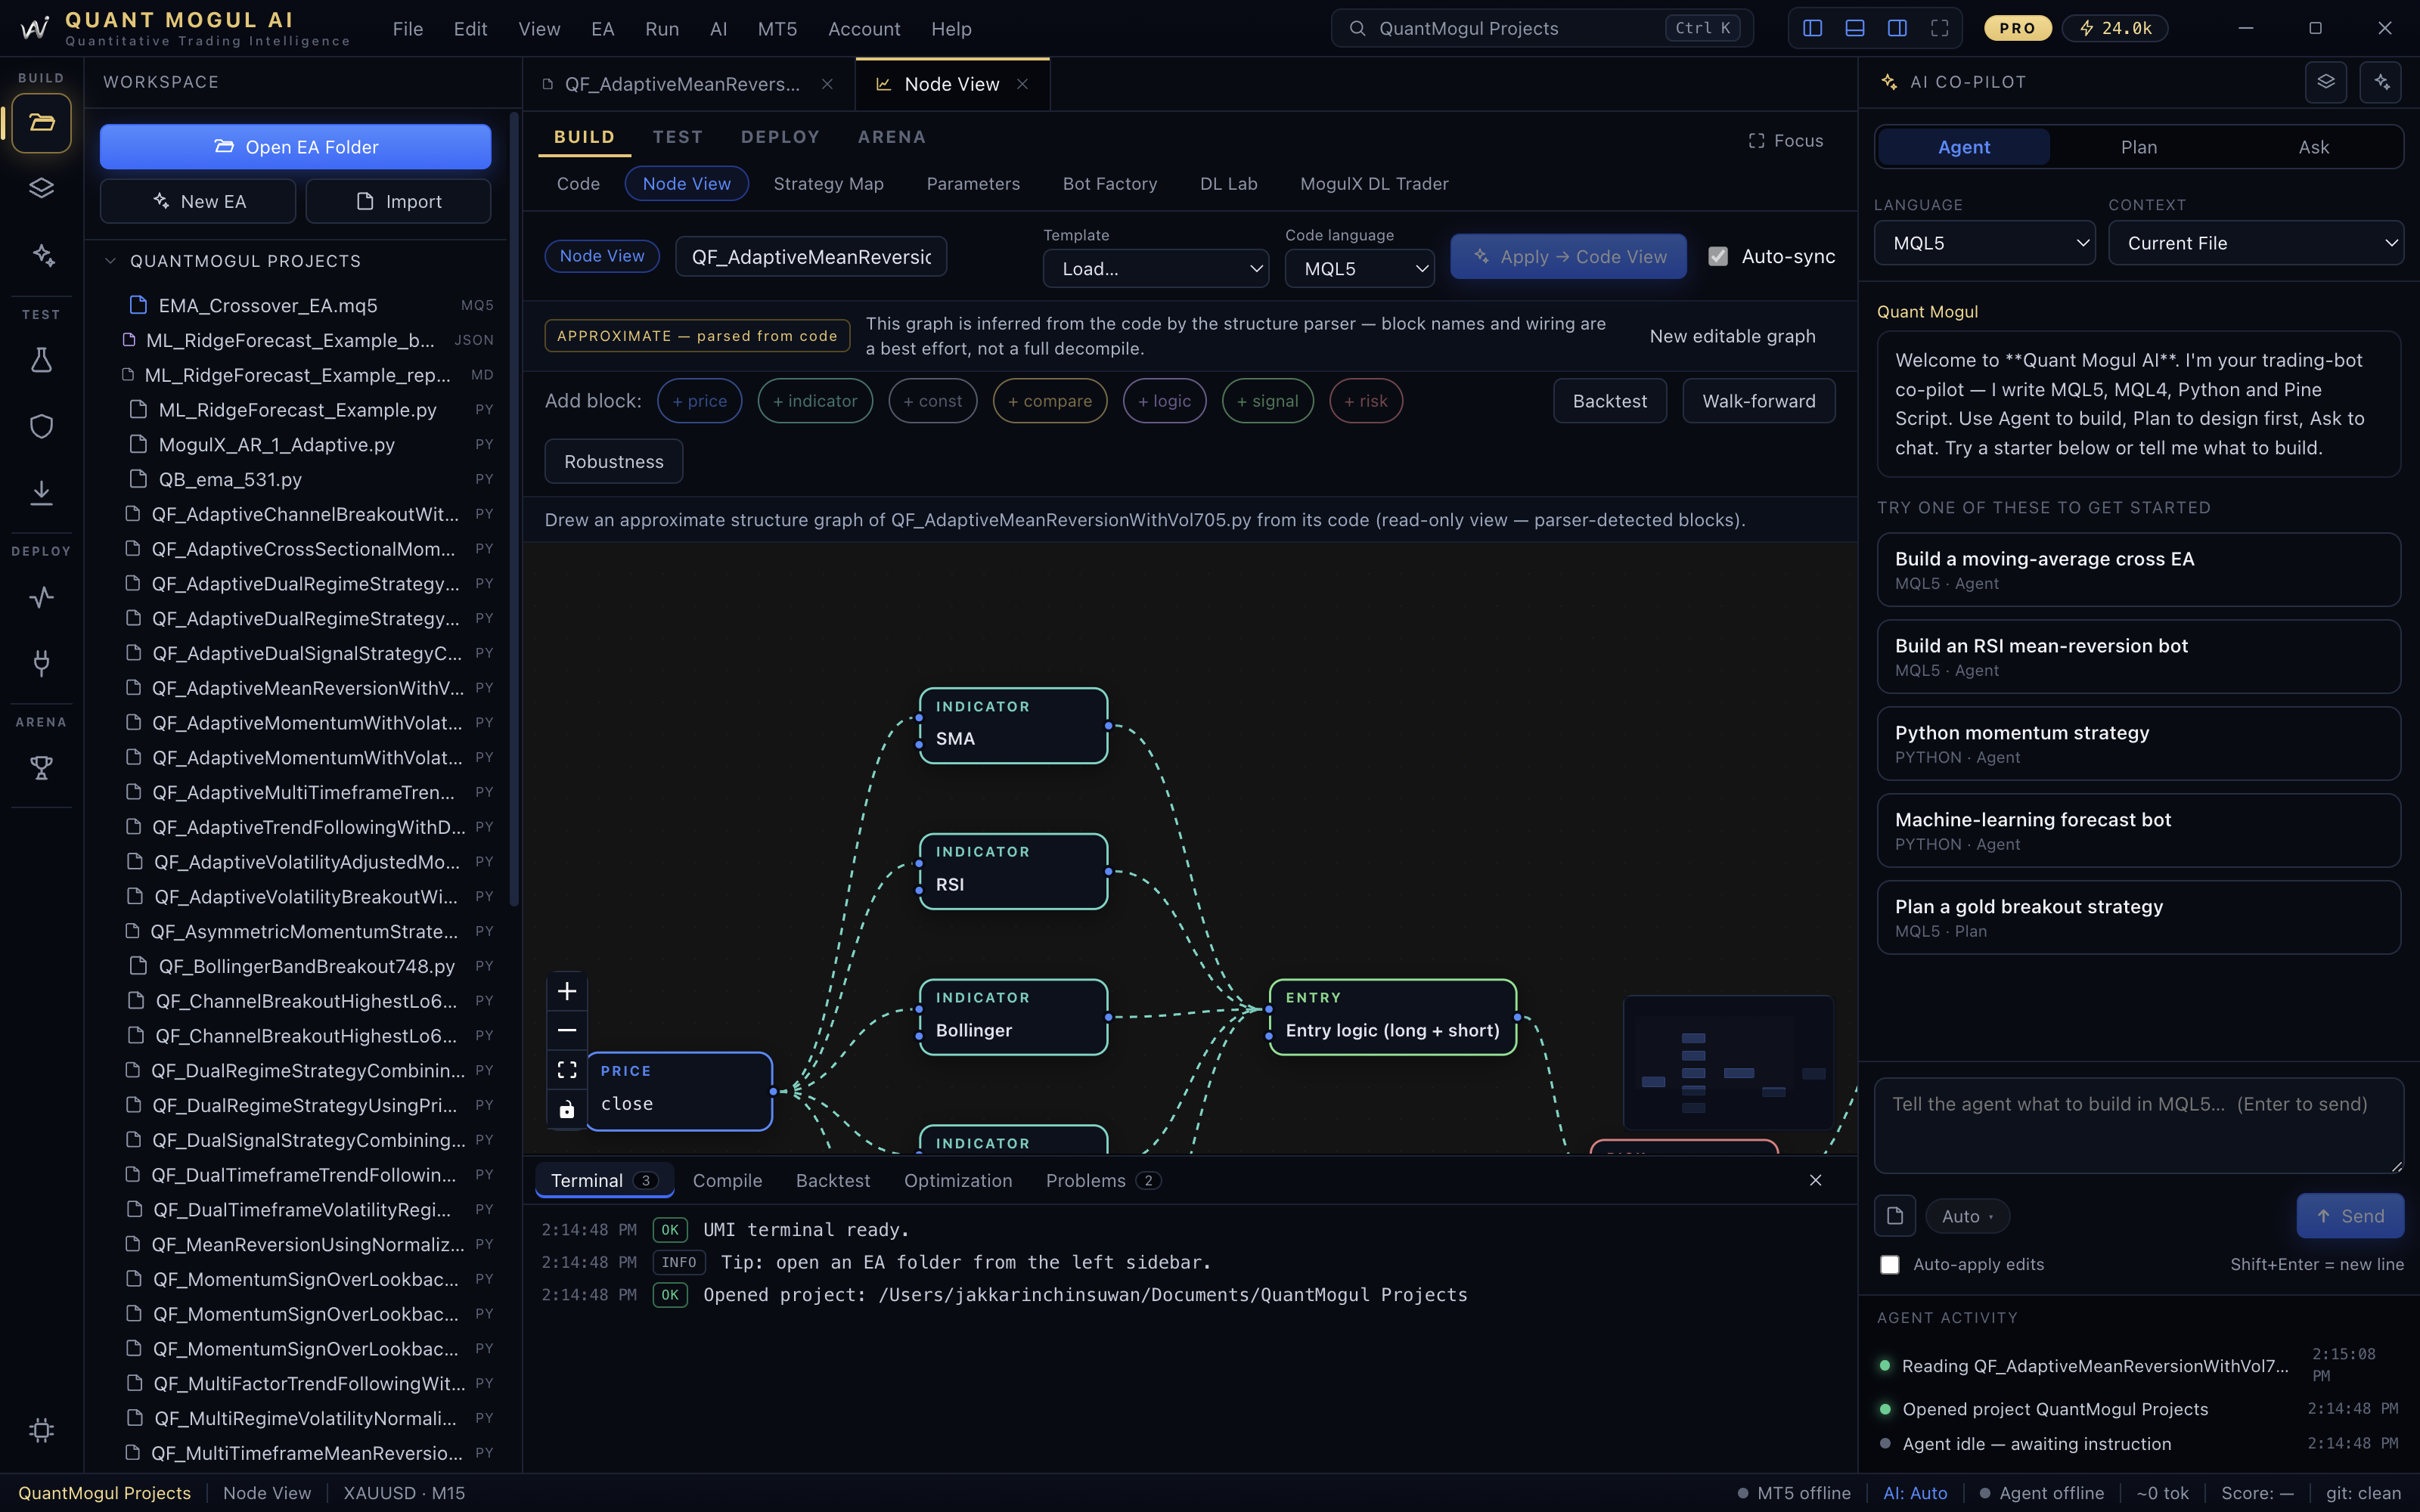Toggle right panel layout icon in title bar

[x=1897, y=28]
